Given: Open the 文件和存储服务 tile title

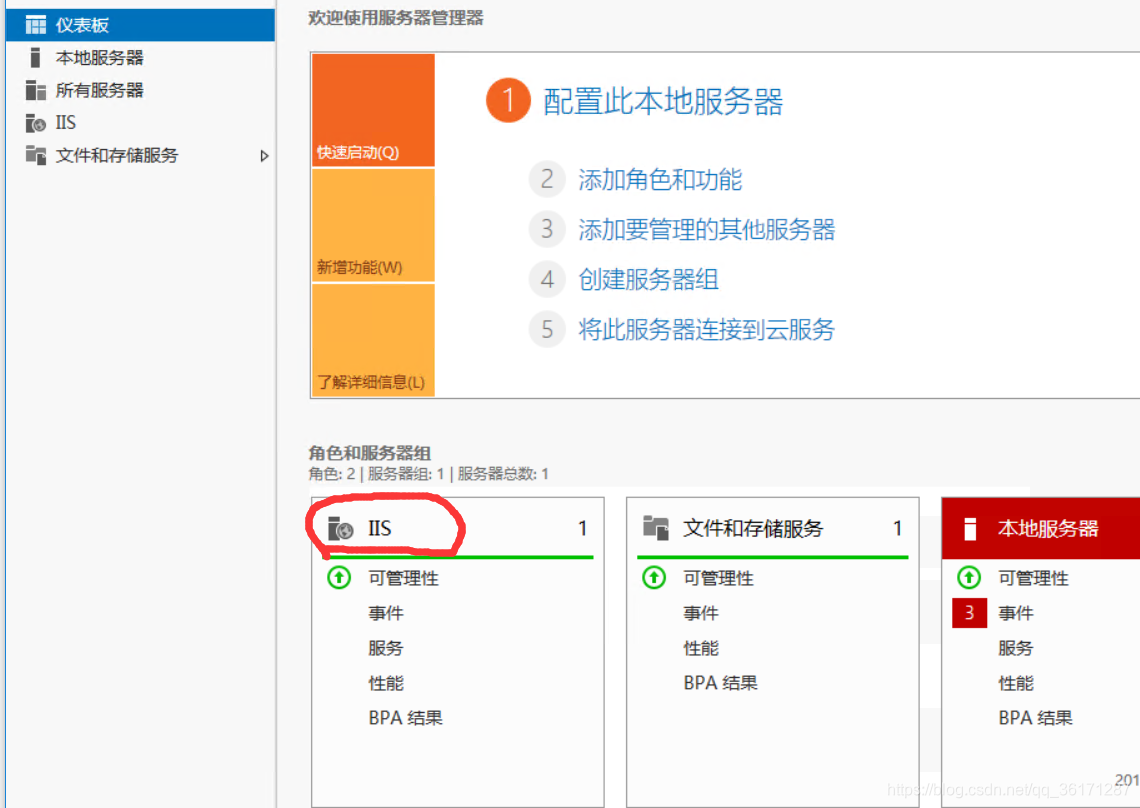Looking at the screenshot, I should pos(753,528).
